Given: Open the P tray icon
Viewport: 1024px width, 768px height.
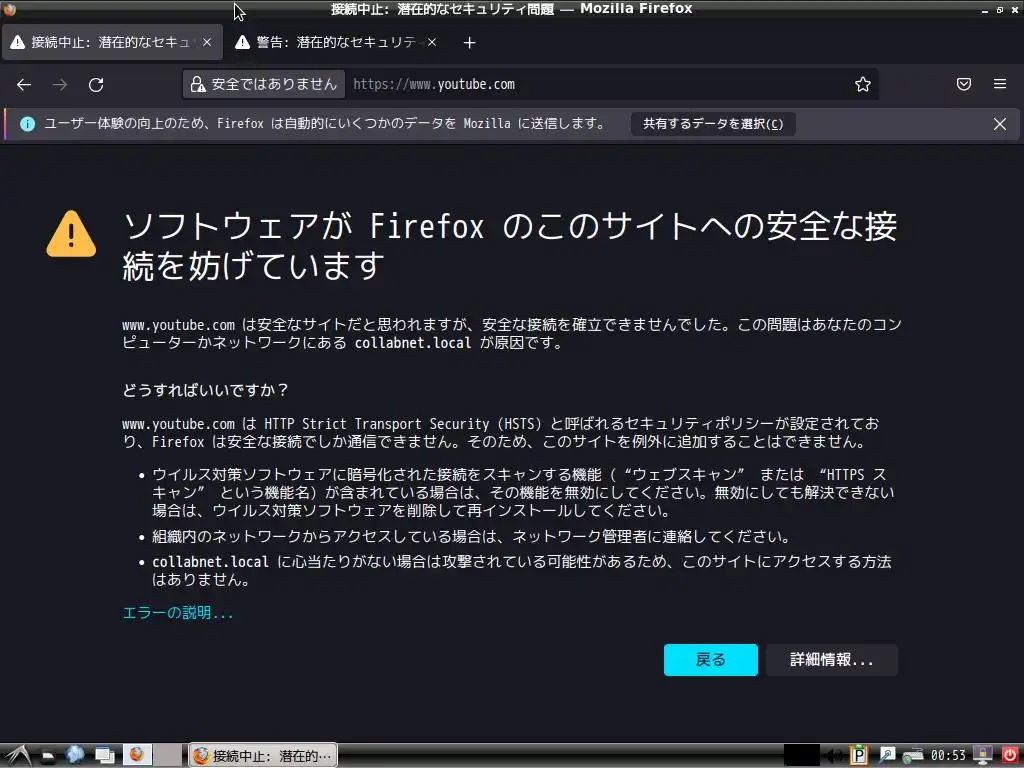Looking at the screenshot, I should coord(857,756).
